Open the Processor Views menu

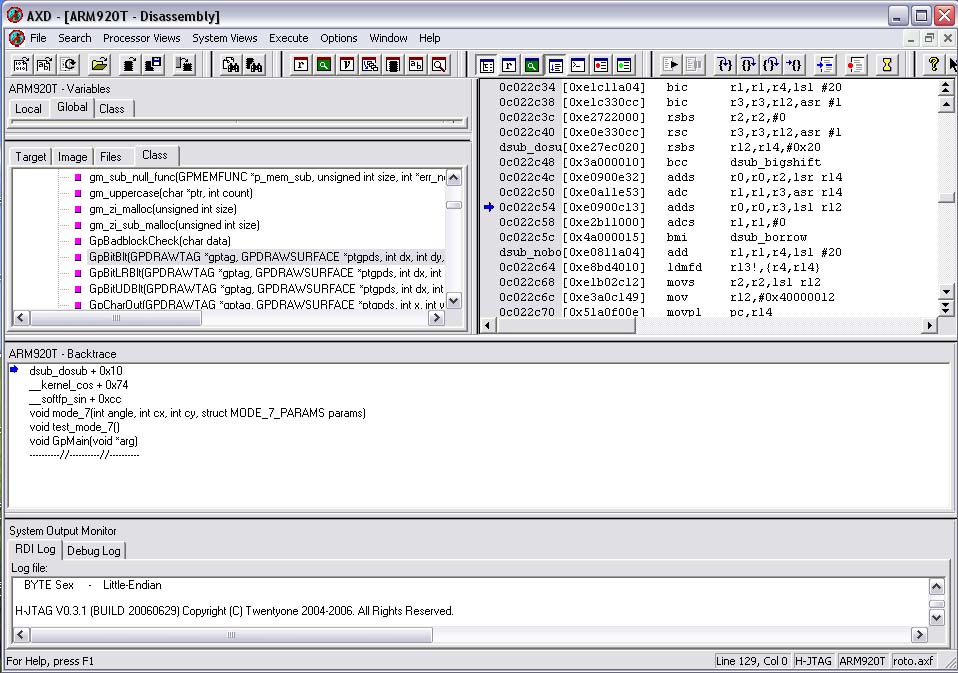141,38
